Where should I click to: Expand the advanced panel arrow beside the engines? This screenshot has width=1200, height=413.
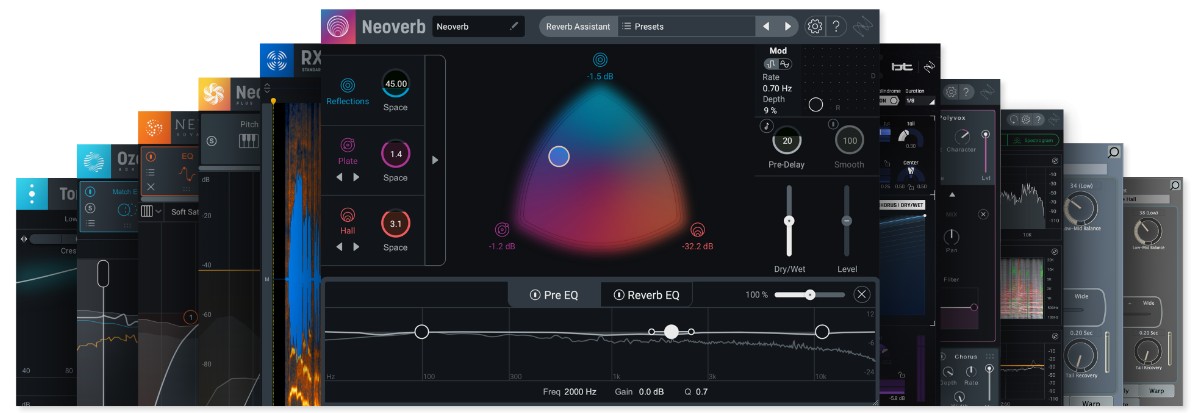[435, 159]
